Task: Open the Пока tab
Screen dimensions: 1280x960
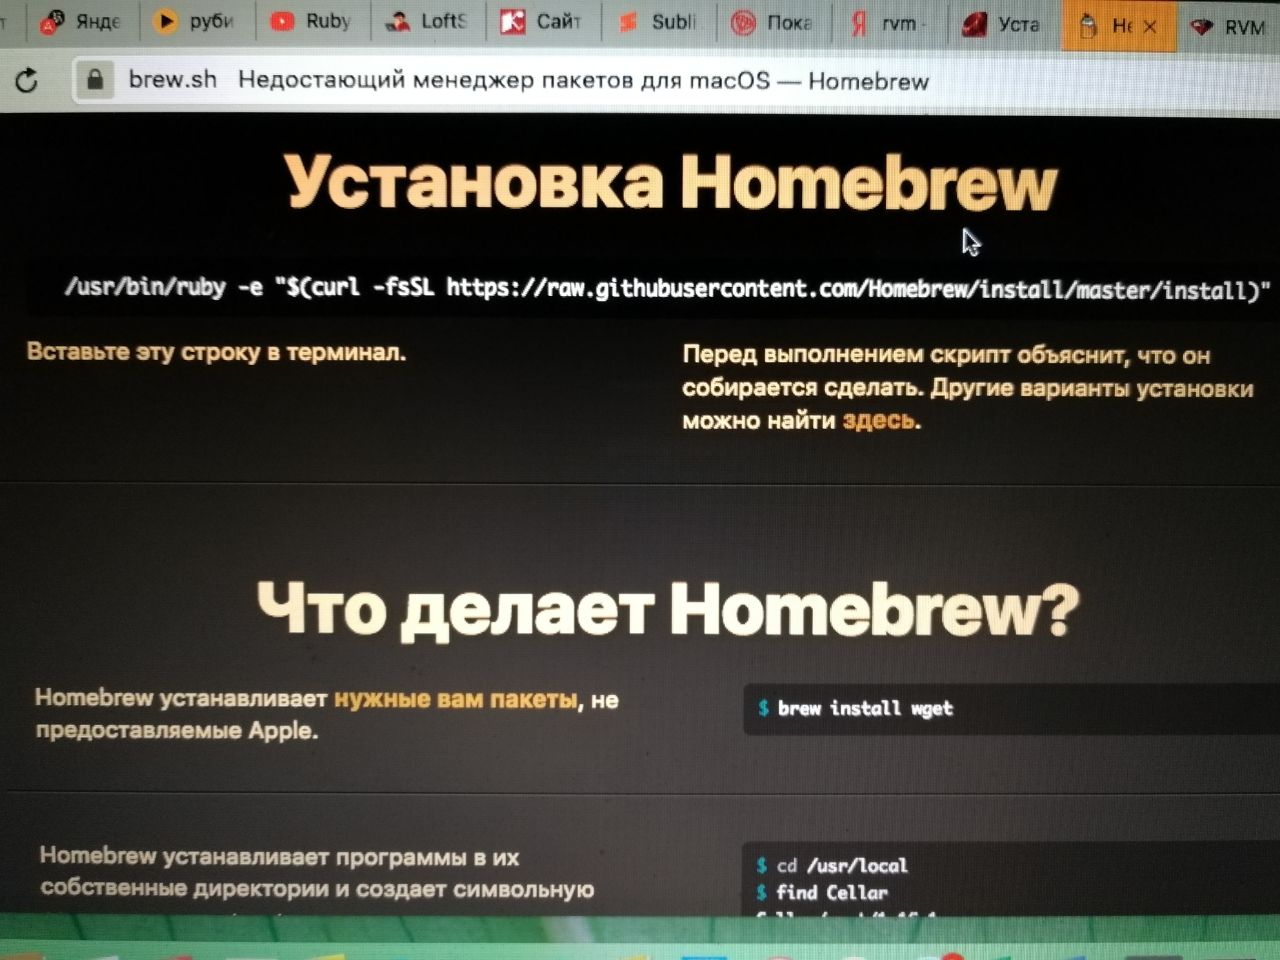Action: (x=773, y=23)
